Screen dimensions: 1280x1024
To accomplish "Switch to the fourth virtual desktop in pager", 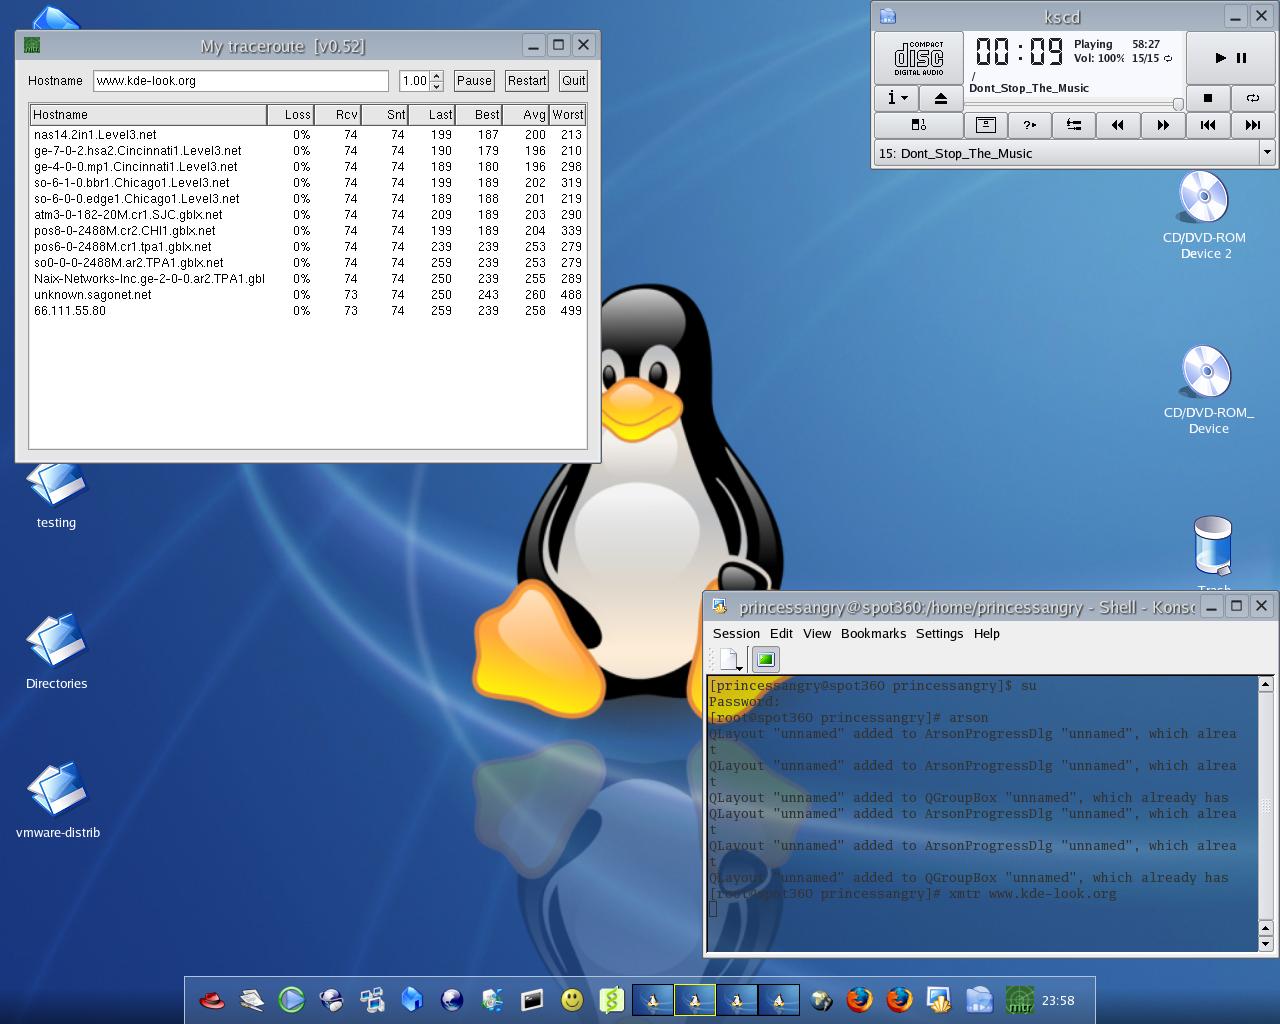I will pos(779,1000).
